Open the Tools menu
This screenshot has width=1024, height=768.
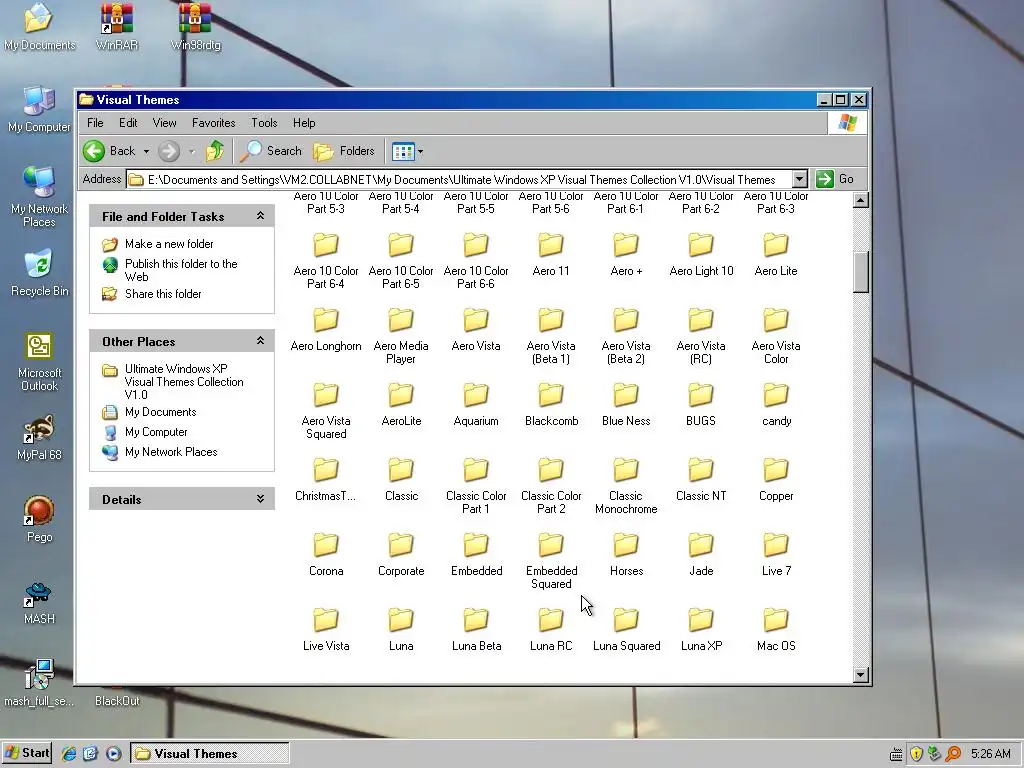coord(264,123)
